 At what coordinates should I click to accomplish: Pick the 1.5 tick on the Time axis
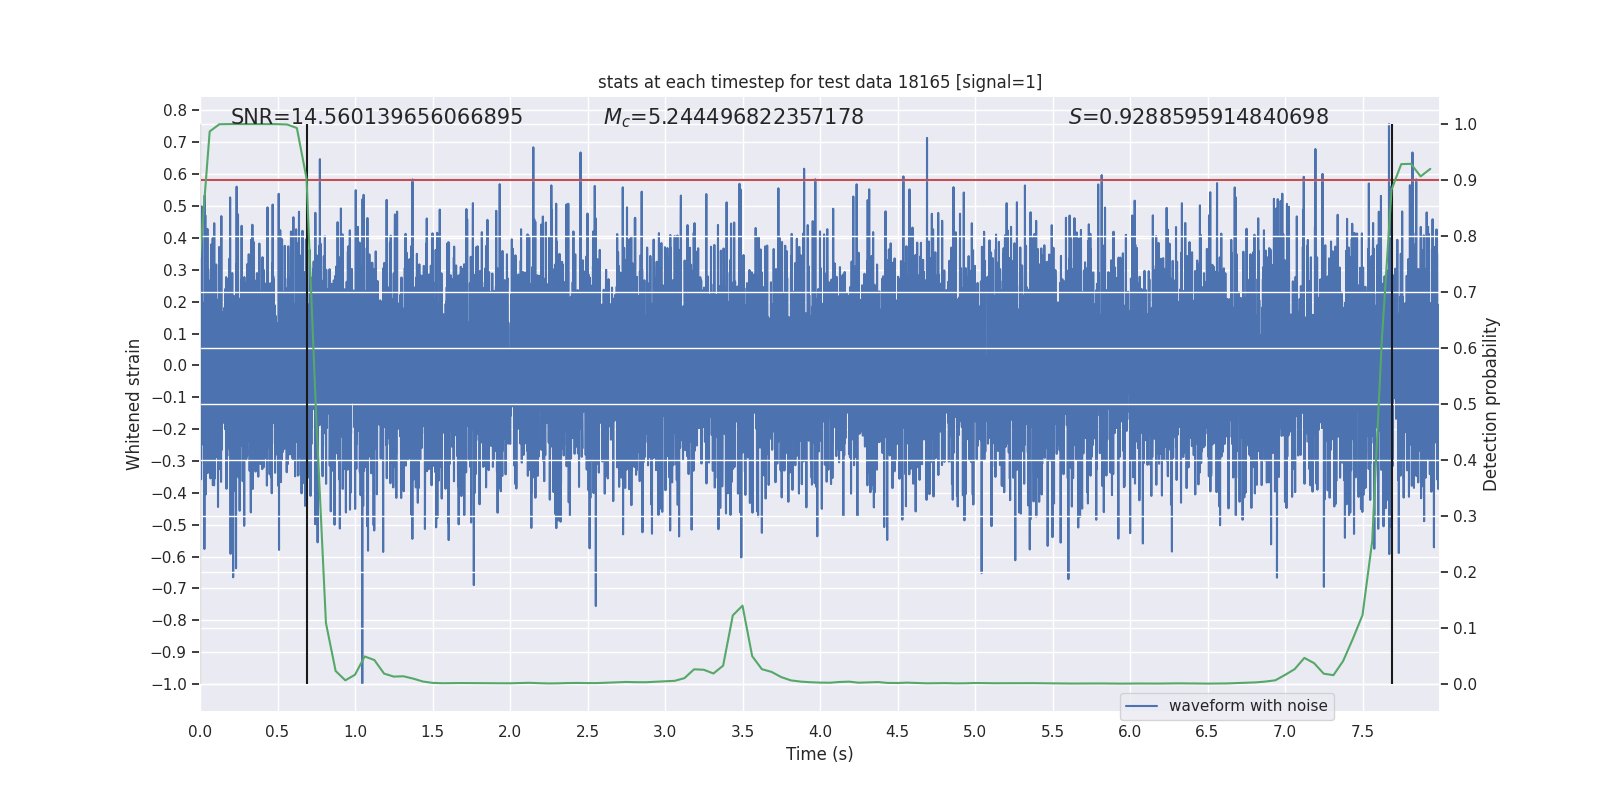tap(432, 731)
